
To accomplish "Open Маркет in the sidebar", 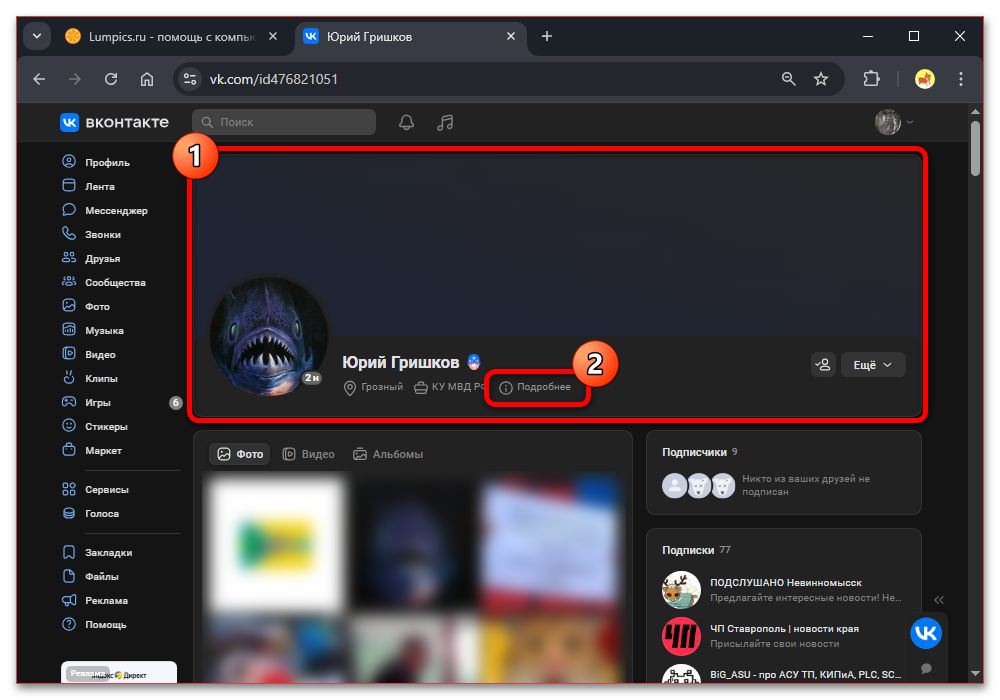I will coord(92,450).
